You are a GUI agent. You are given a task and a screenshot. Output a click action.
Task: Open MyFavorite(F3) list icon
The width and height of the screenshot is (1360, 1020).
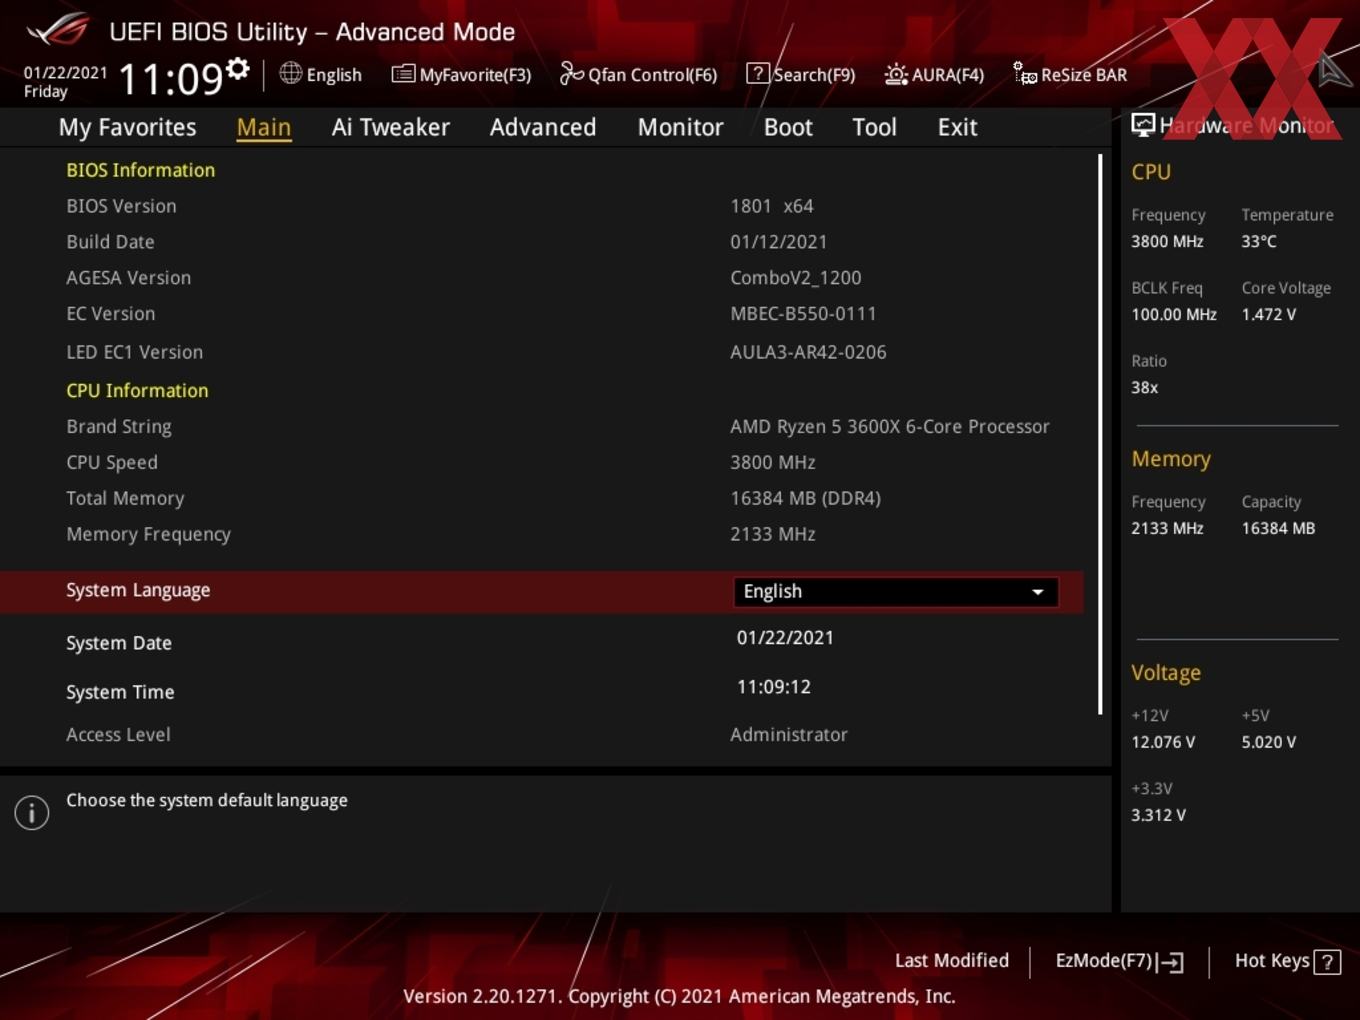[403, 74]
